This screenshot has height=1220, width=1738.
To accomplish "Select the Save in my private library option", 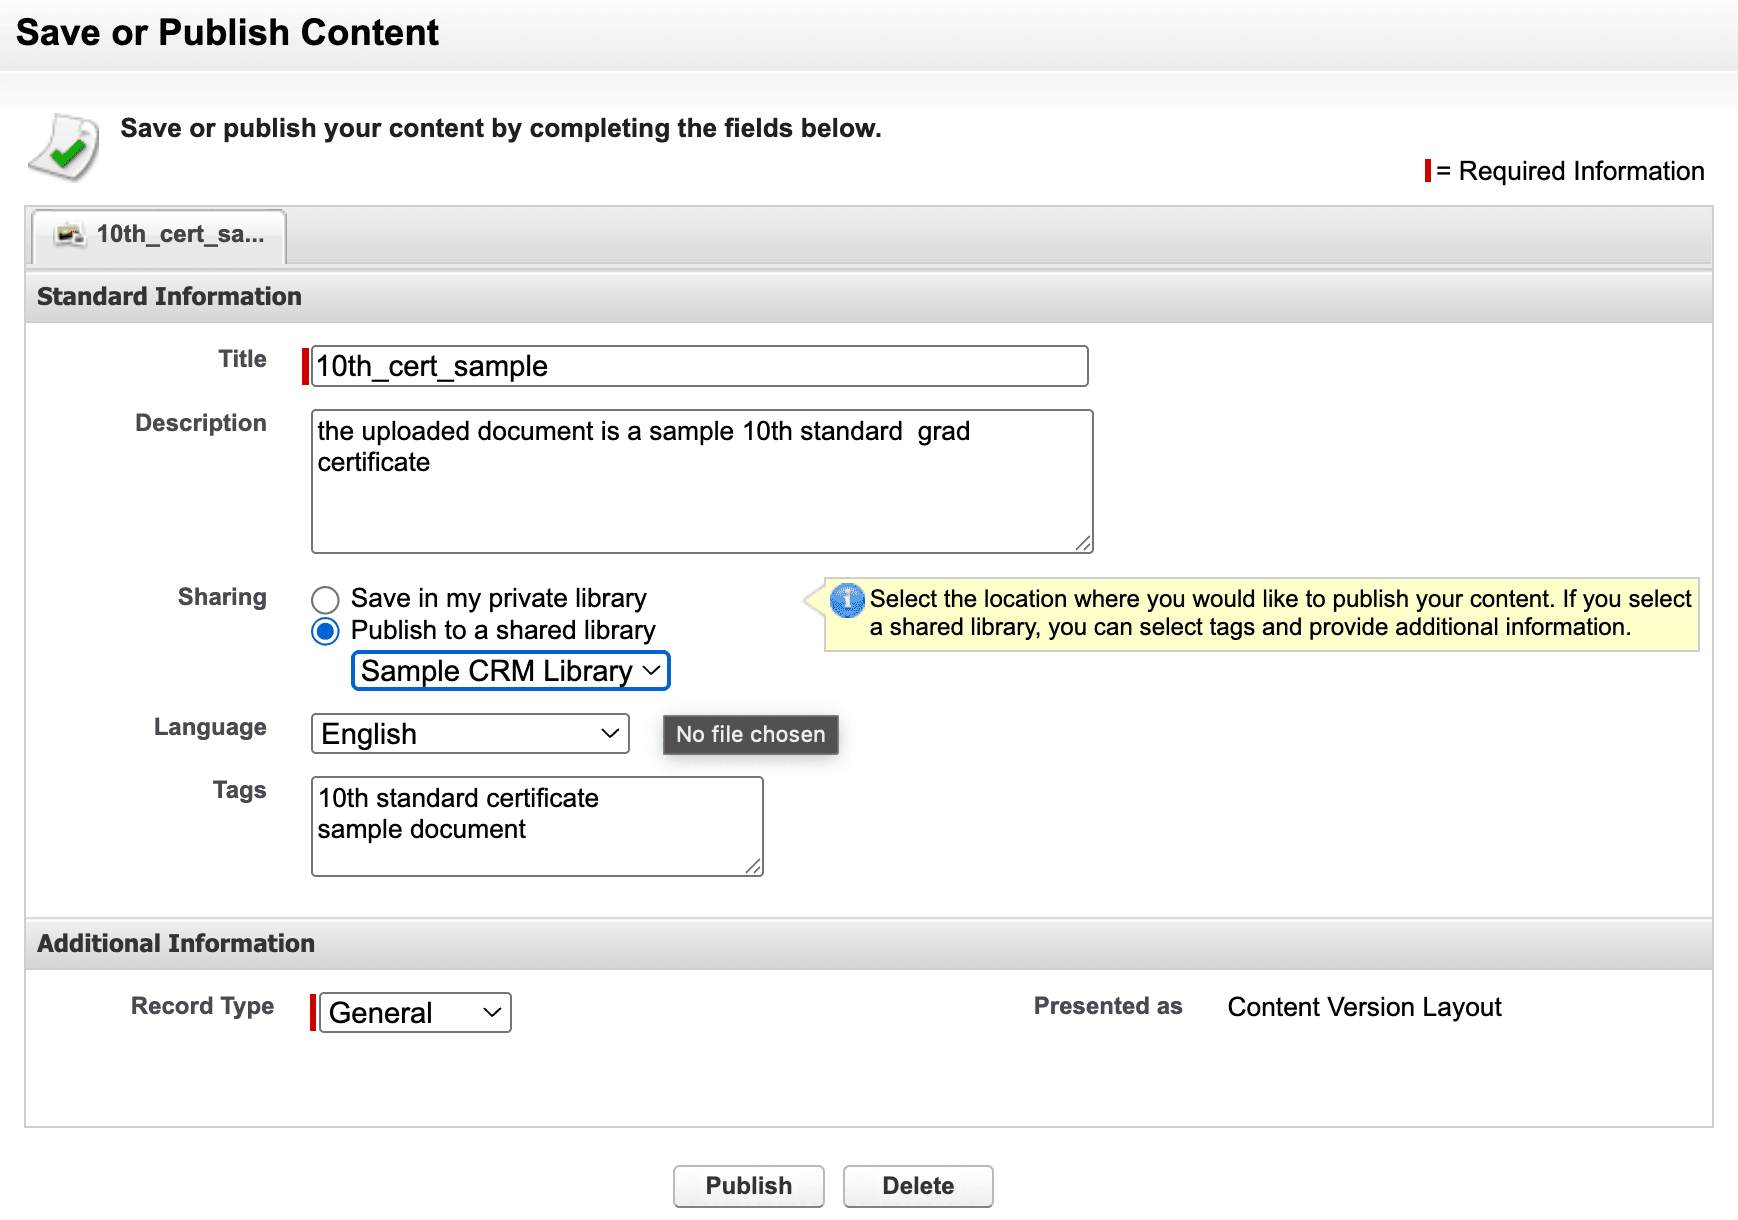I will pos(324,599).
